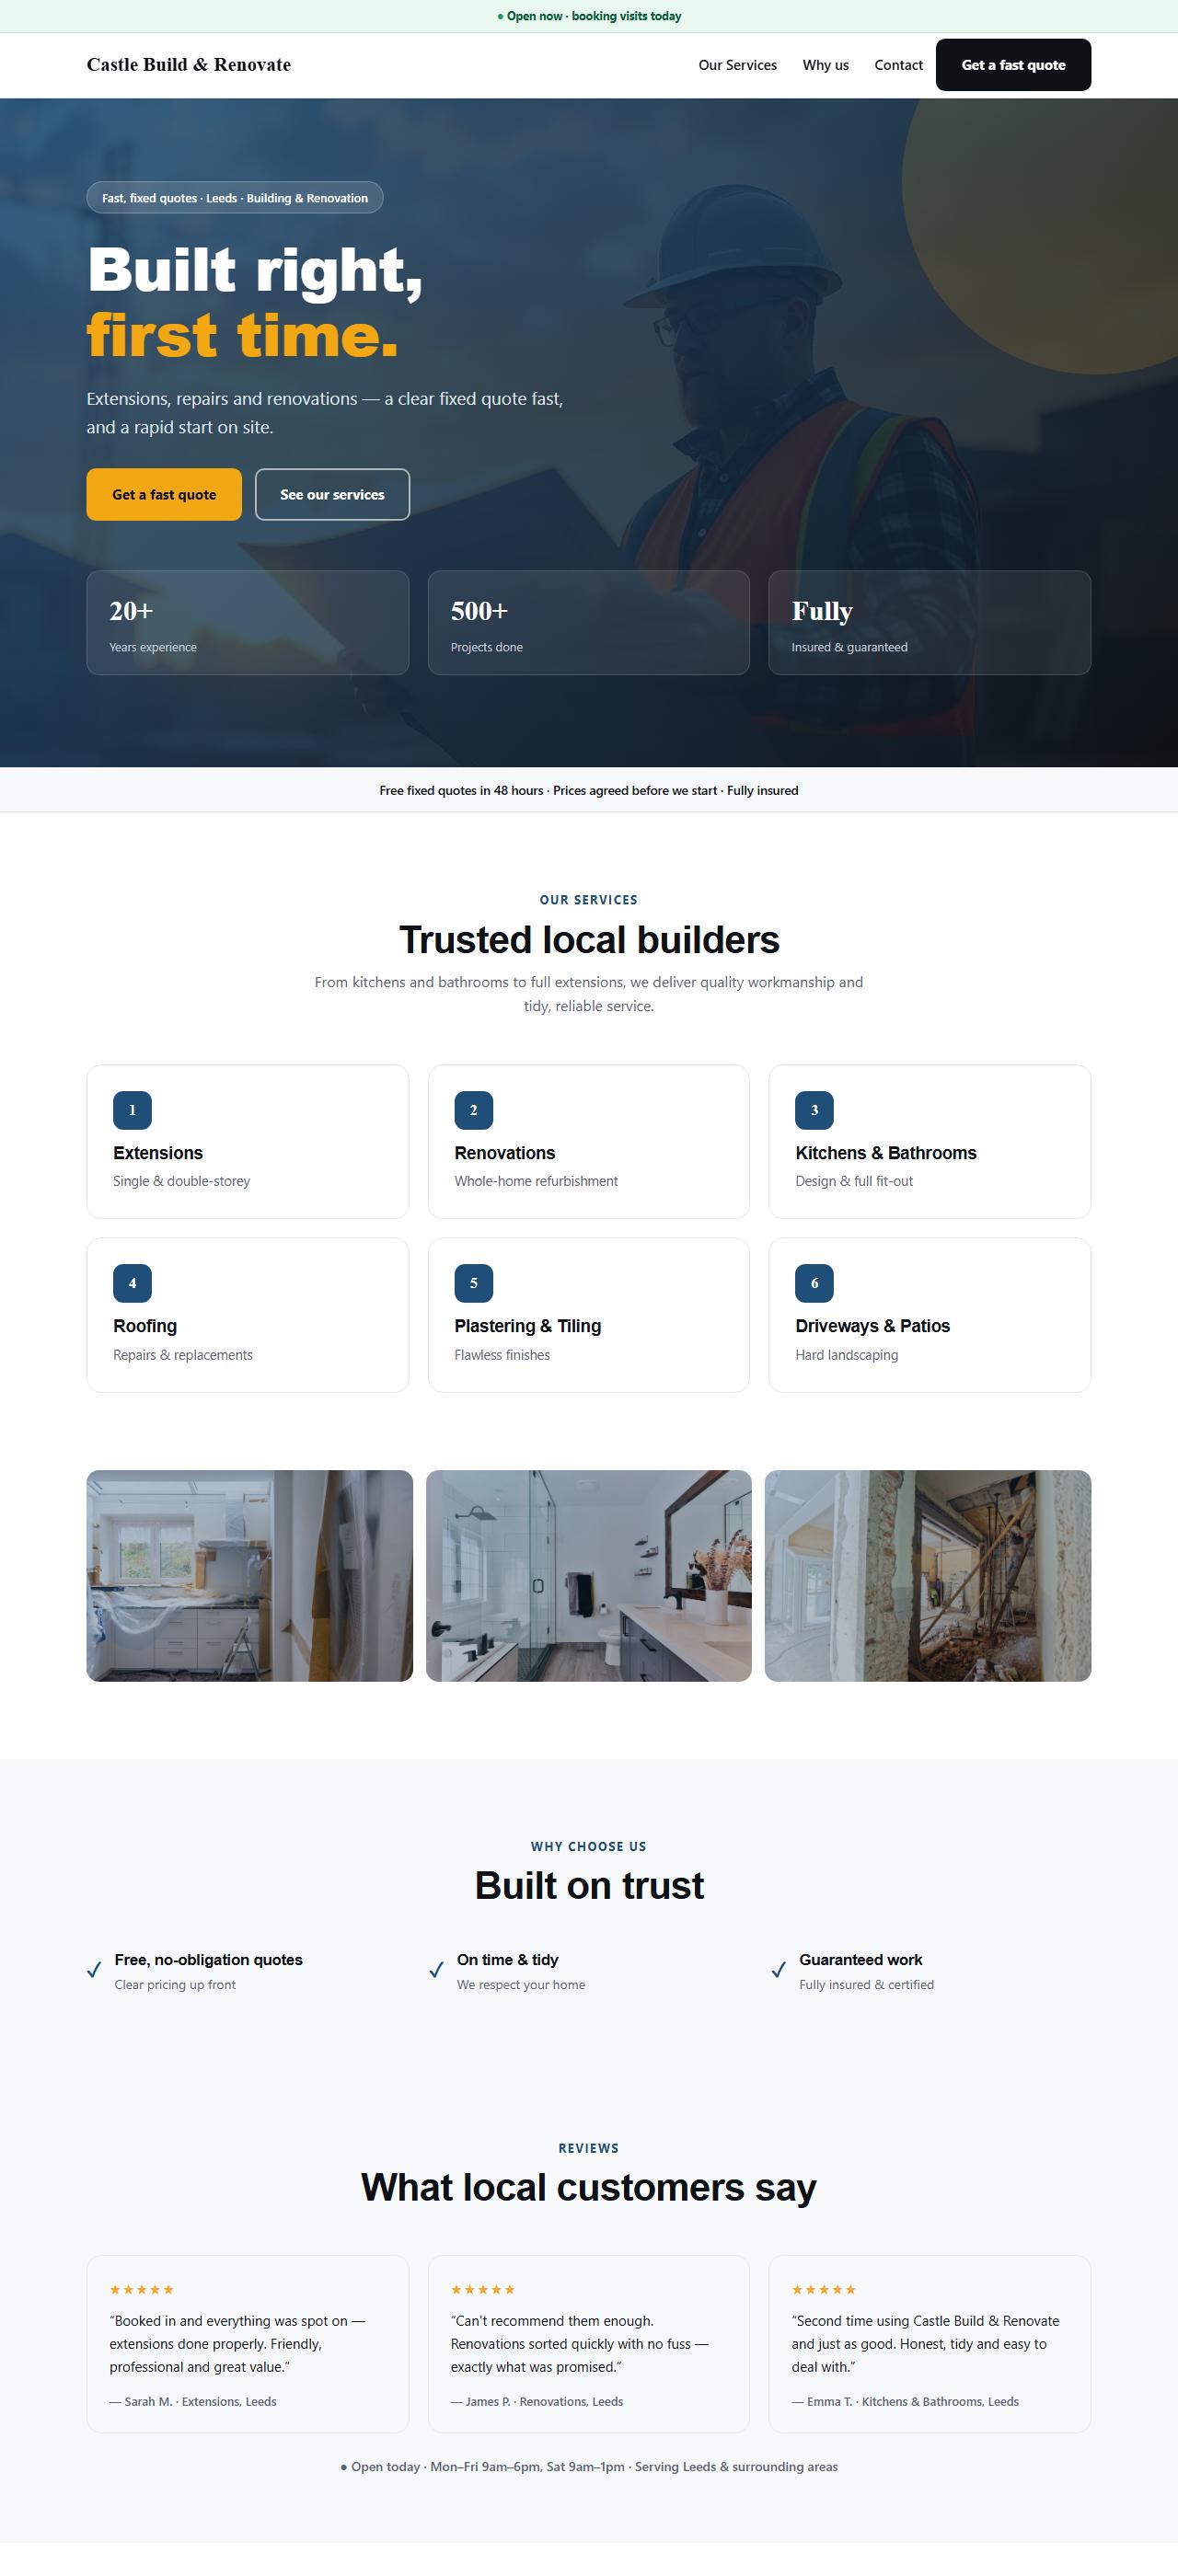Click the number 3 badge on Kitchens & Bathrooms

(x=814, y=1110)
